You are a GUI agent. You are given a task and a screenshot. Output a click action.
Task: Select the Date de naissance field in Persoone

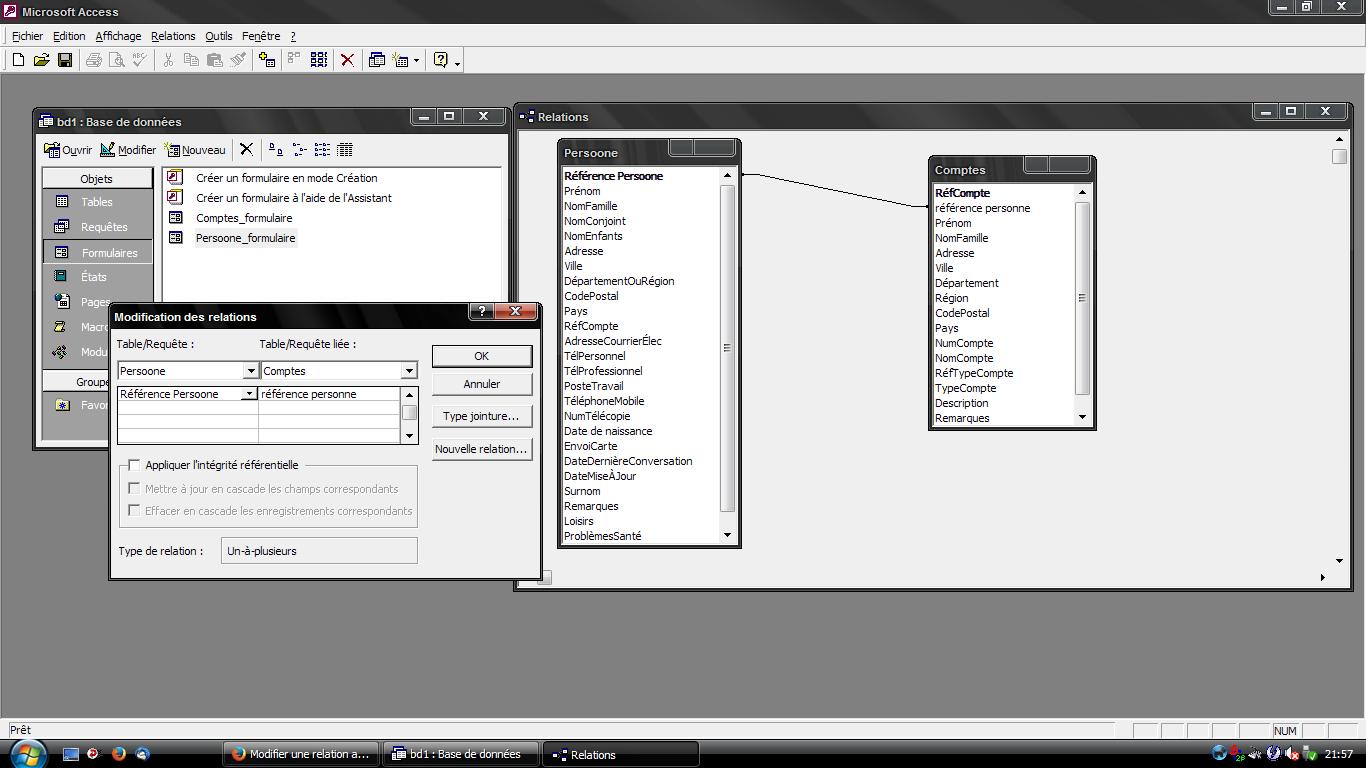pyautogui.click(x=608, y=431)
